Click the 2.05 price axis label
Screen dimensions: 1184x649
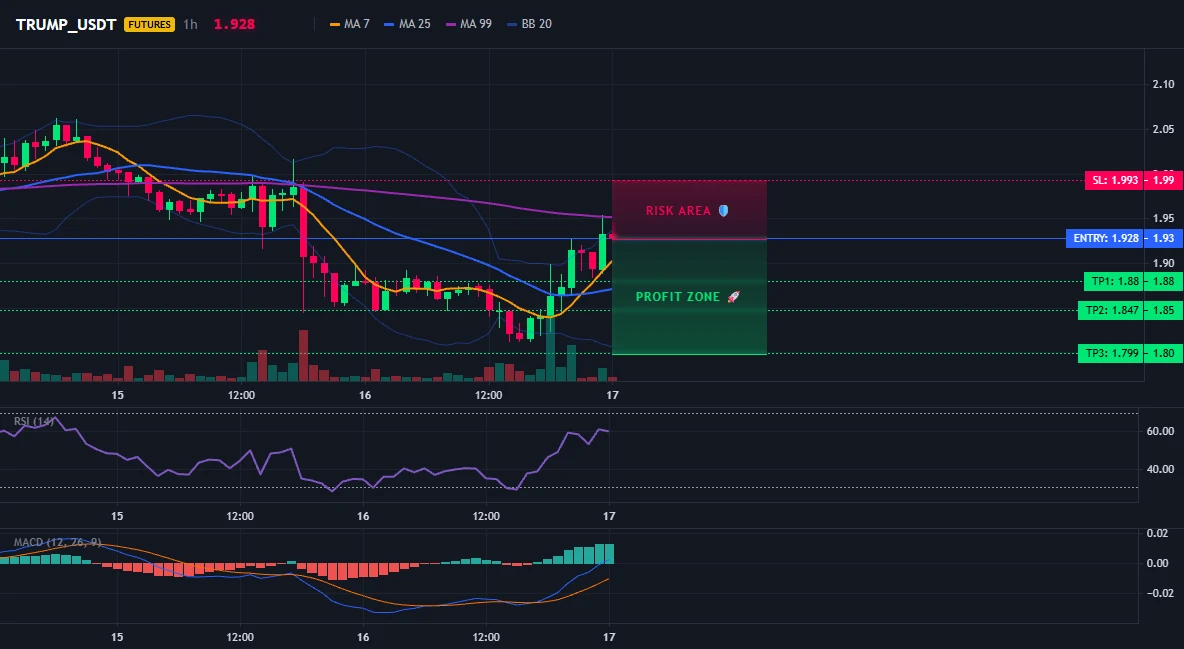[1164, 129]
